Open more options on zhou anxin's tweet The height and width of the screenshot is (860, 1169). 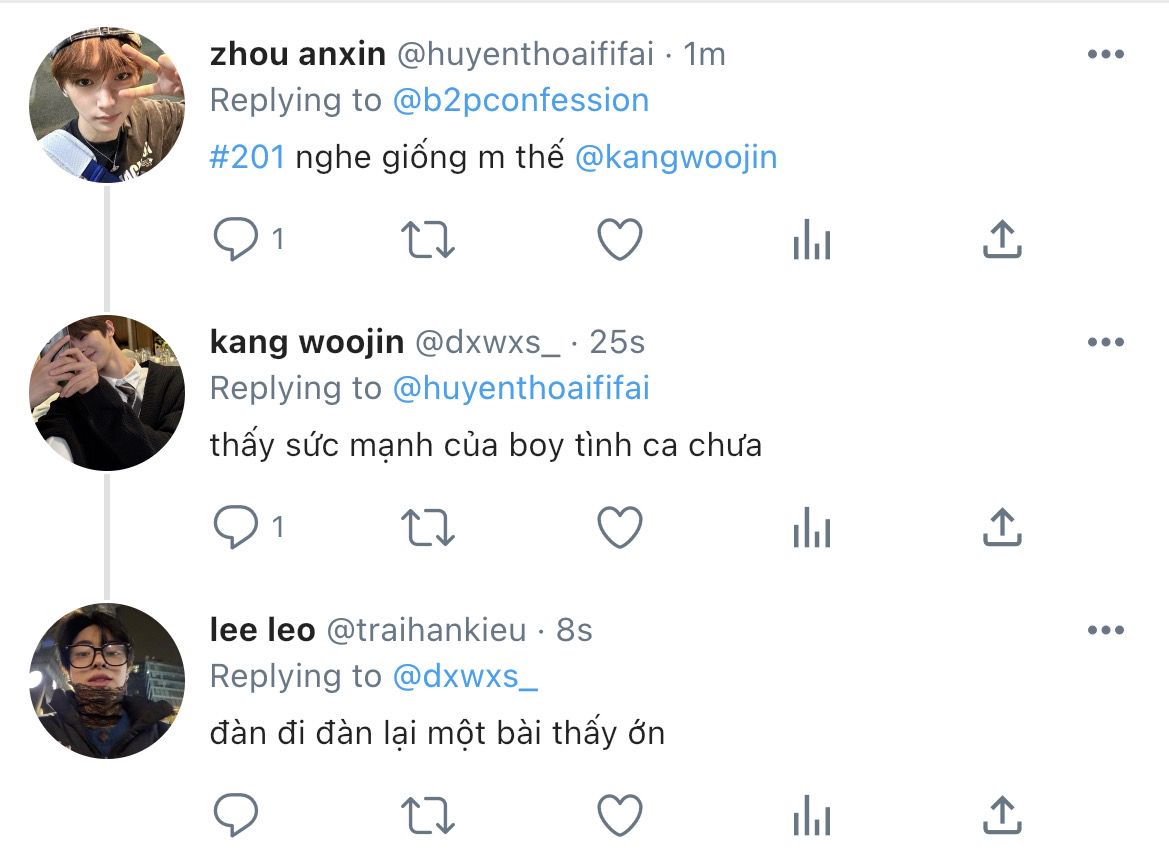click(1106, 54)
